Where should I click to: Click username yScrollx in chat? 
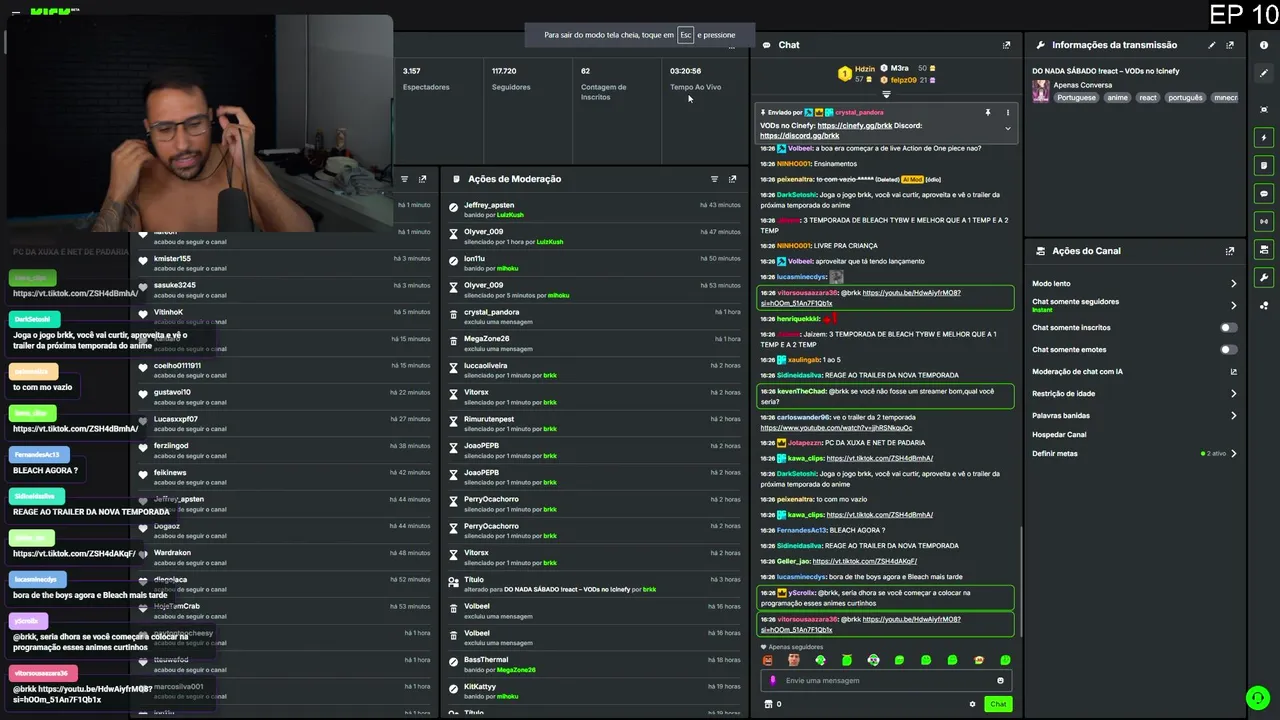coord(802,593)
